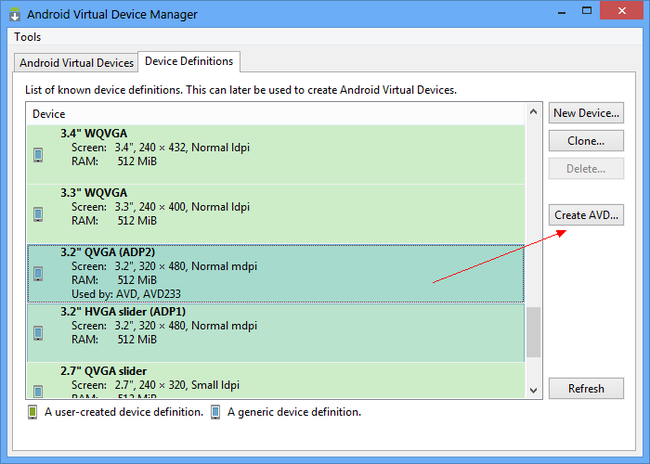Click the device icon for 3.3" WQVGA
The image size is (650, 464).
tap(38, 214)
